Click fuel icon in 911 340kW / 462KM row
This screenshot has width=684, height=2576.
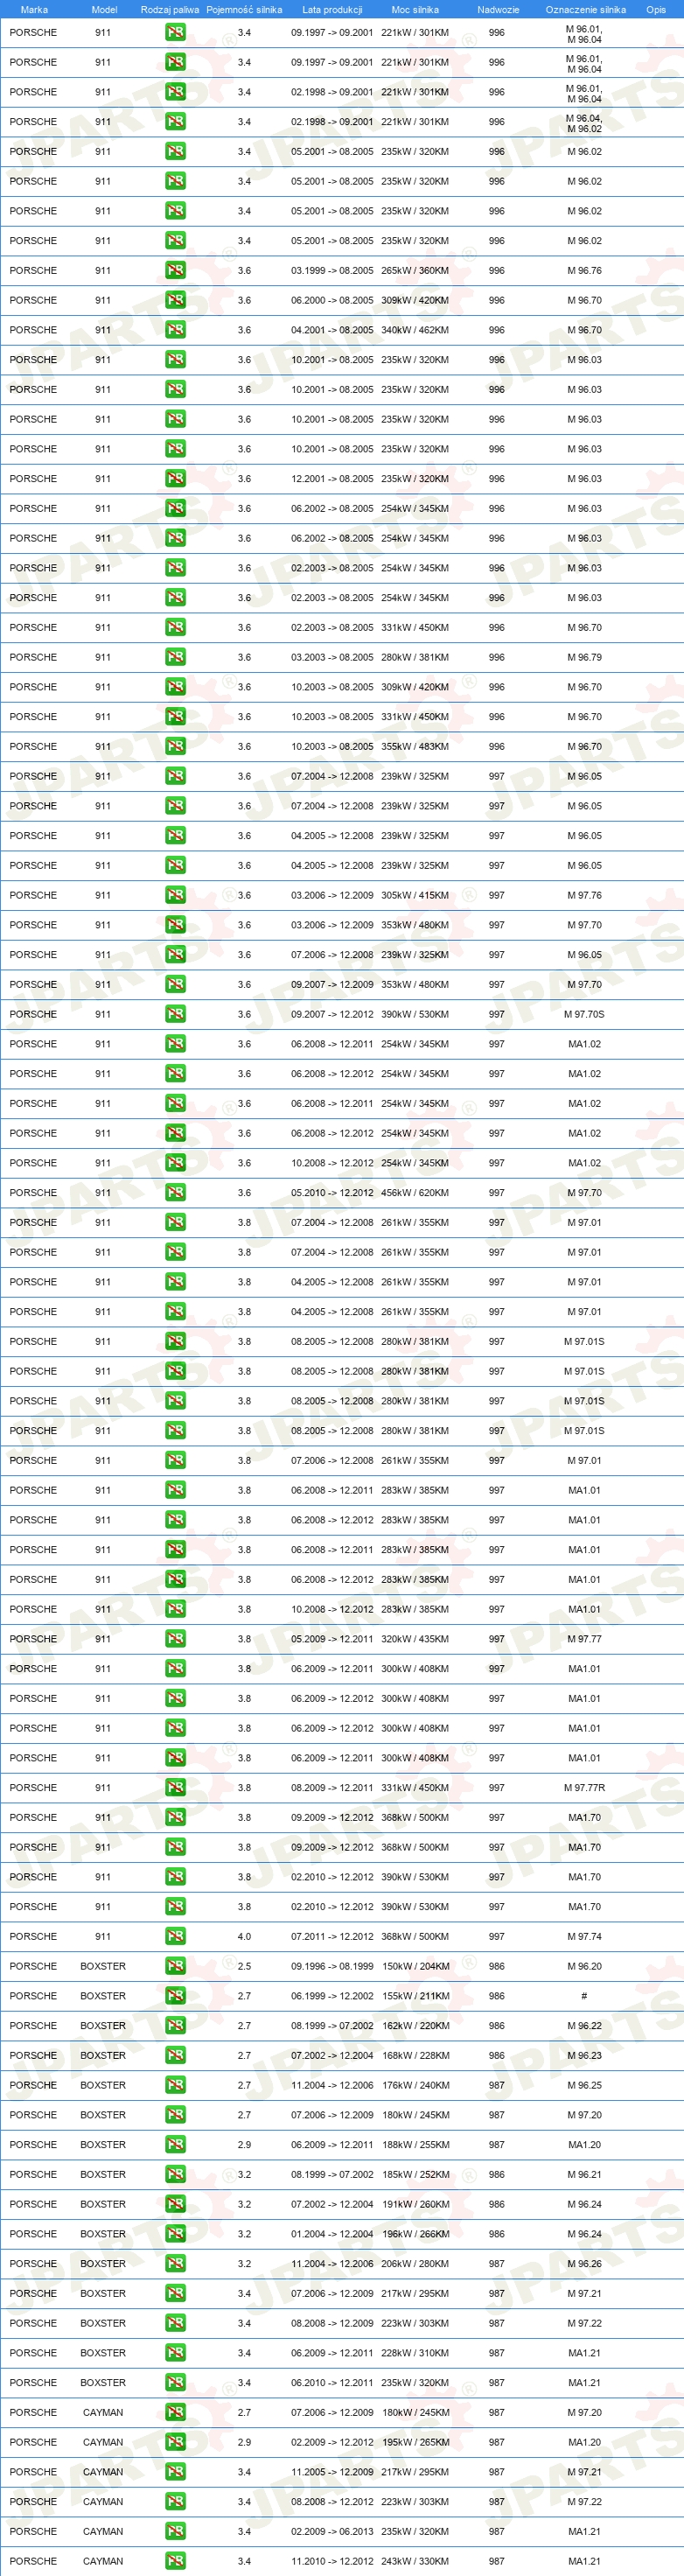[175, 330]
